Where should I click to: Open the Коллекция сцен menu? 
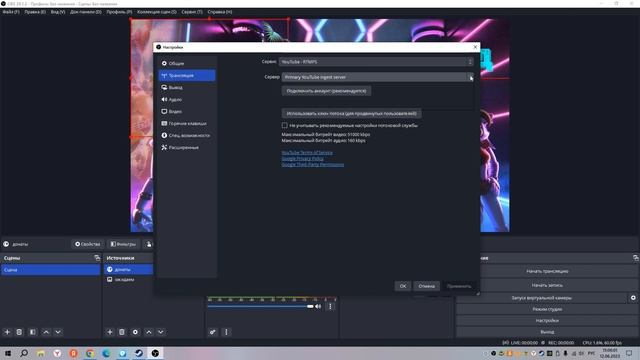click(157, 12)
